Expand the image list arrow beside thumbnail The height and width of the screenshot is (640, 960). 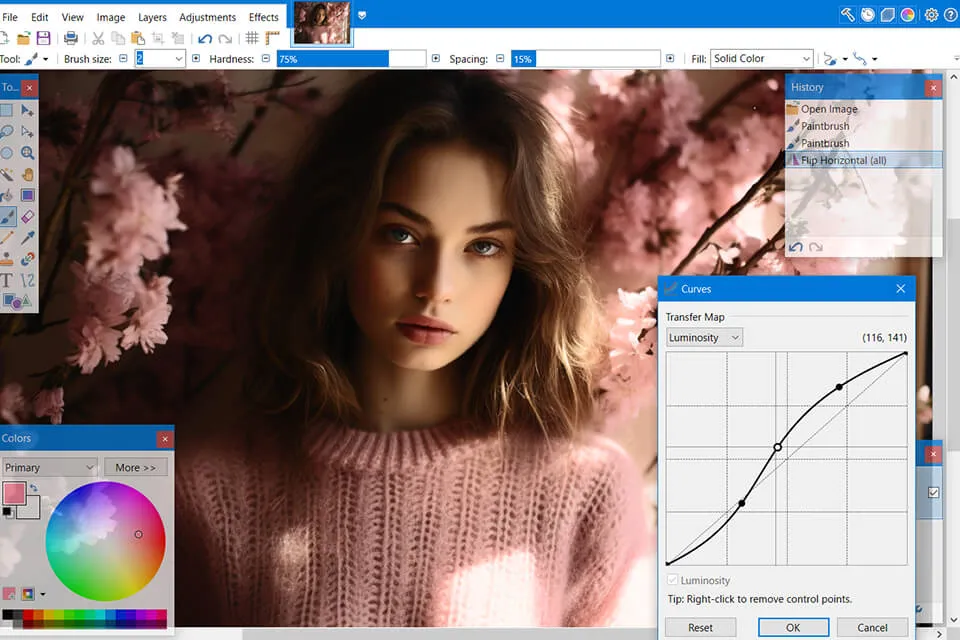click(362, 15)
